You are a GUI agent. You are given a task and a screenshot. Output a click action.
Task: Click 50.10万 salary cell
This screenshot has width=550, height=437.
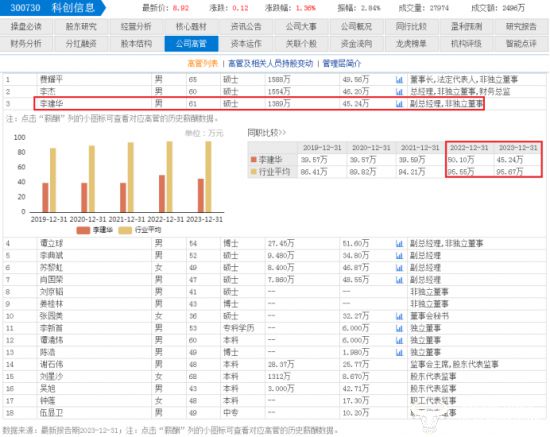pyautogui.click(x=461, y=160)
